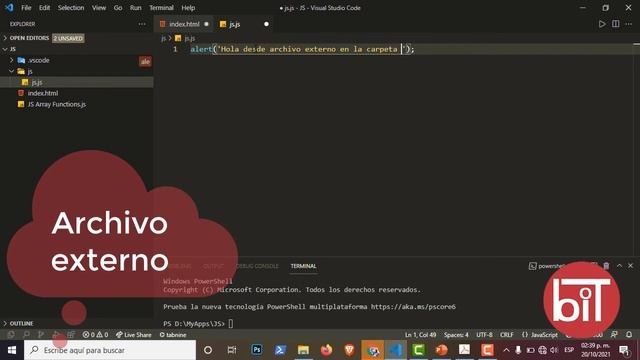Open Adobe Acrobat from the taskbar
Image resolution: width=640 pixels, height=360 pixels.
coord(464,350)
